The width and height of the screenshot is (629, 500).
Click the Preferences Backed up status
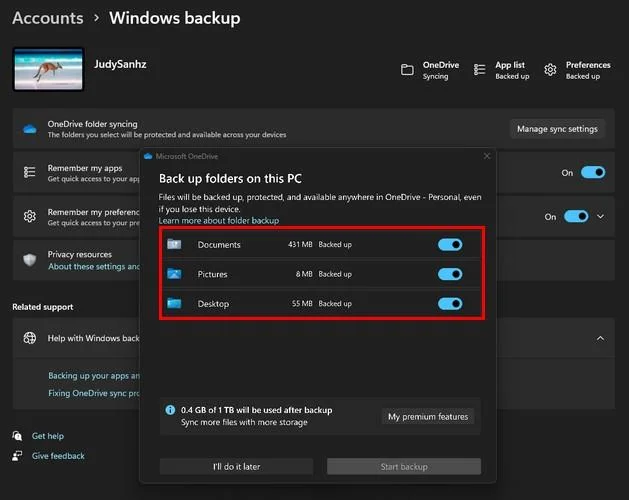tap(583, 76)
